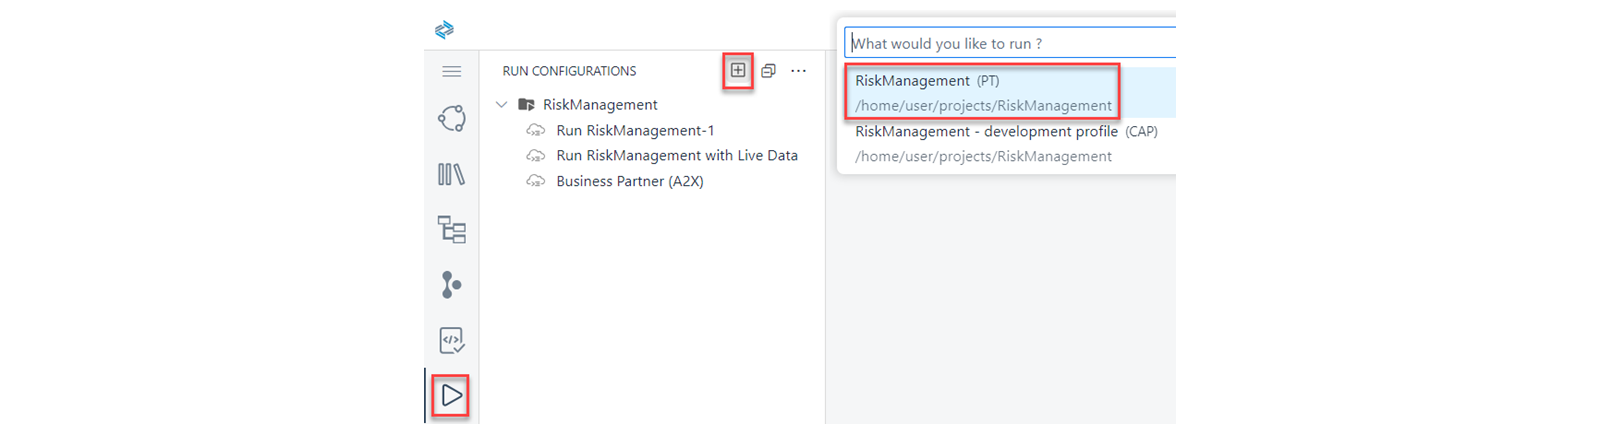
Task: Open the explorer tree structure icon
Action: coord(452,230)
